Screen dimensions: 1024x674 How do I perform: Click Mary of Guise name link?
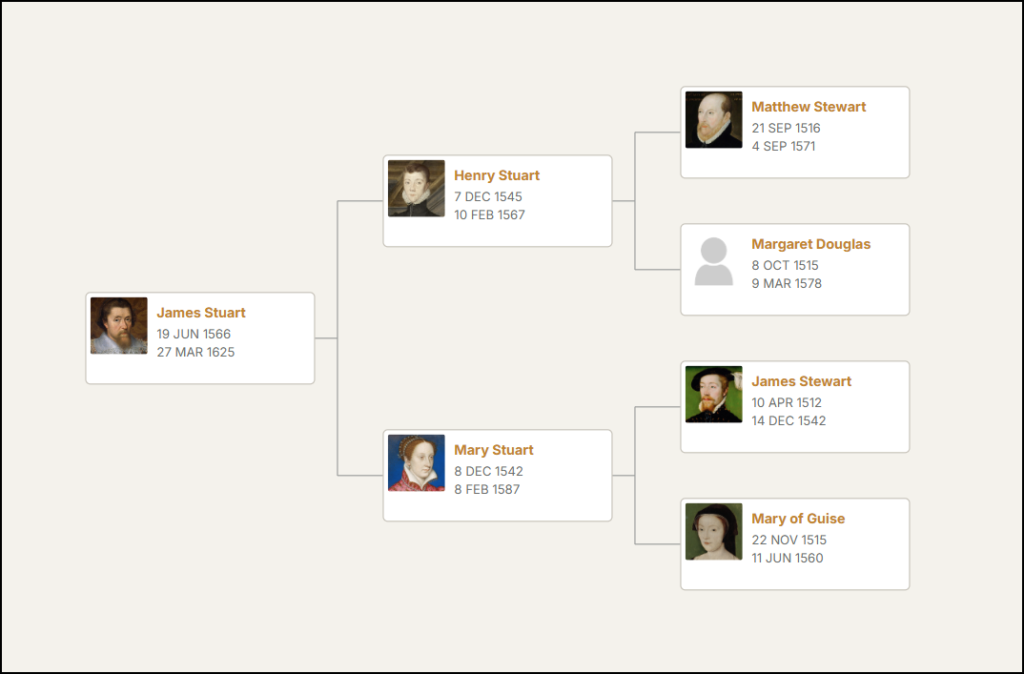click(798, 519)
